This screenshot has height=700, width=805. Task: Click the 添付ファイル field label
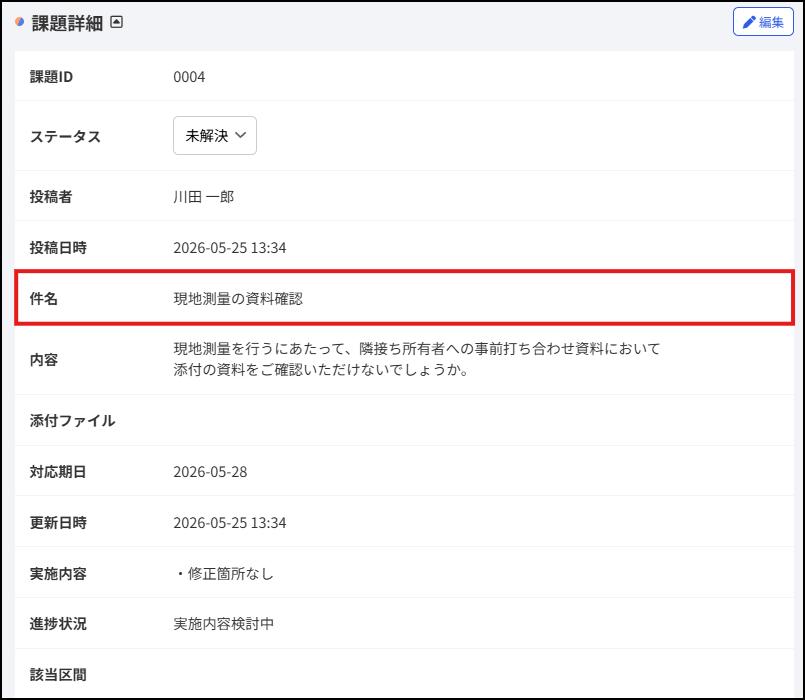click(72, 421)
